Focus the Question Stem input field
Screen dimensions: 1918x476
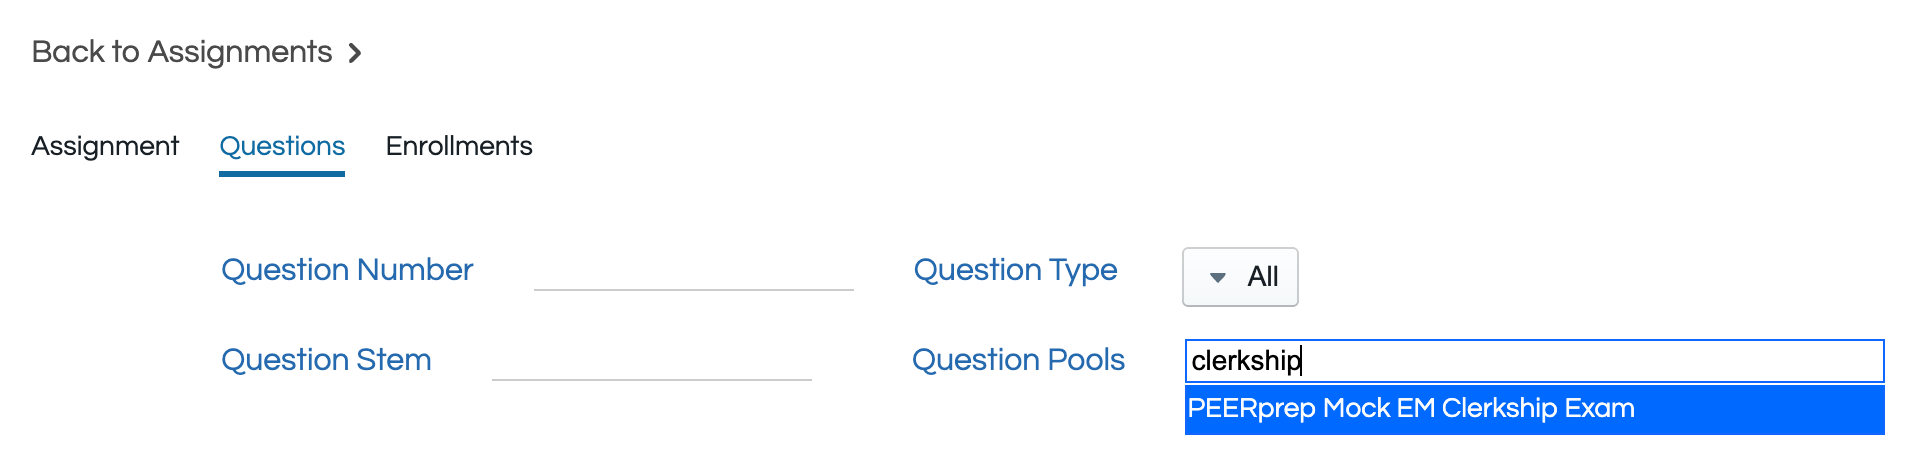click(x=651, y=362)
